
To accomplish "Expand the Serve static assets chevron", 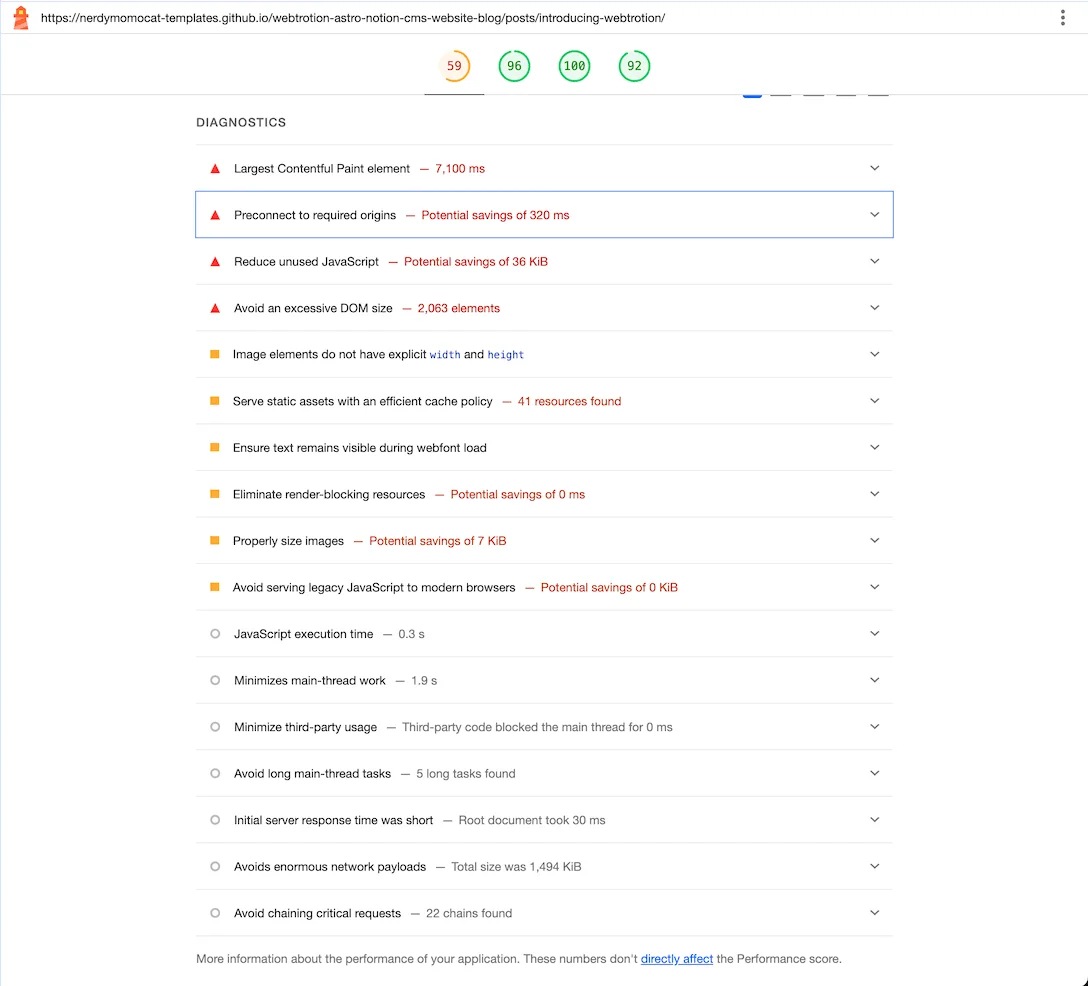I will [x=875, y=401].
